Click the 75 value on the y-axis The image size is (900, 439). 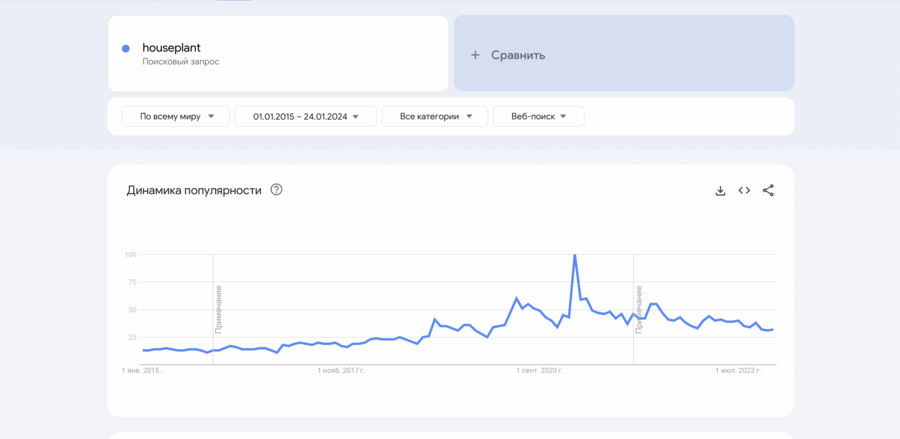tap(132, 282)
